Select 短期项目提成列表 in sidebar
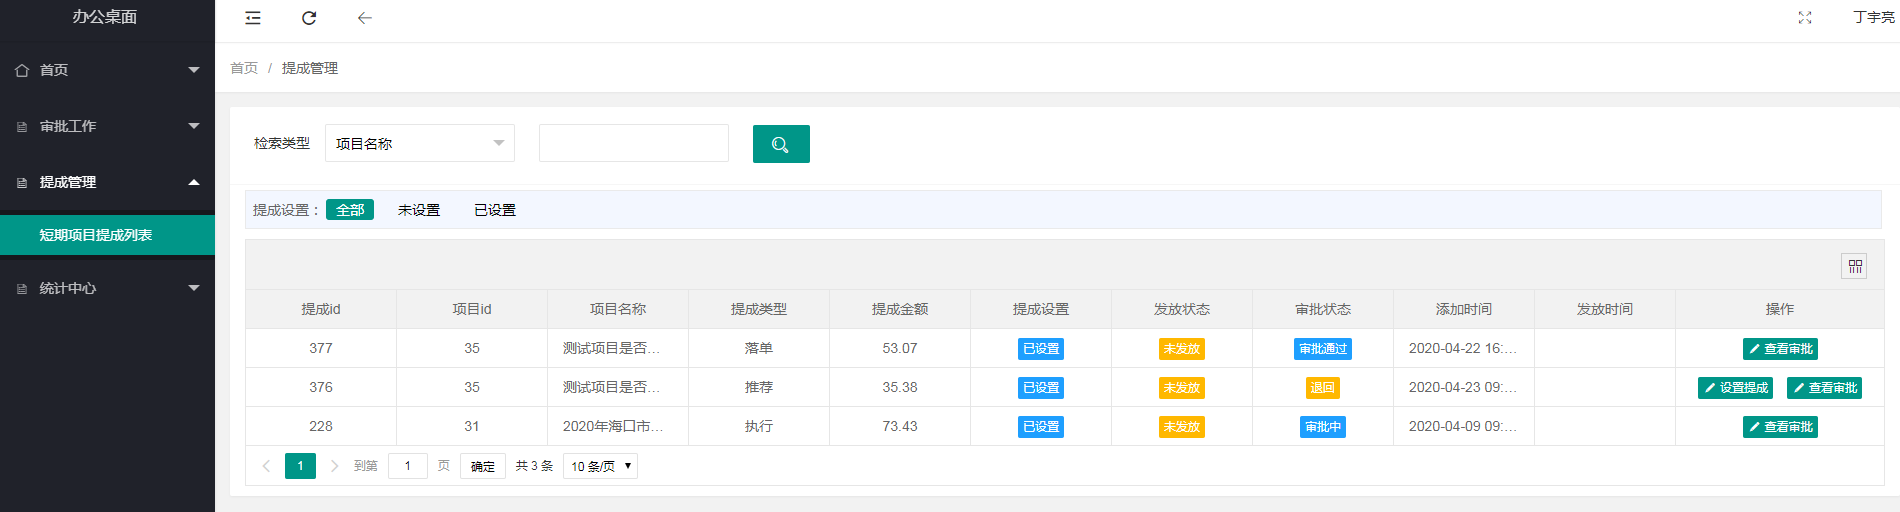The image size is (1900, 512). coord(107,235)
